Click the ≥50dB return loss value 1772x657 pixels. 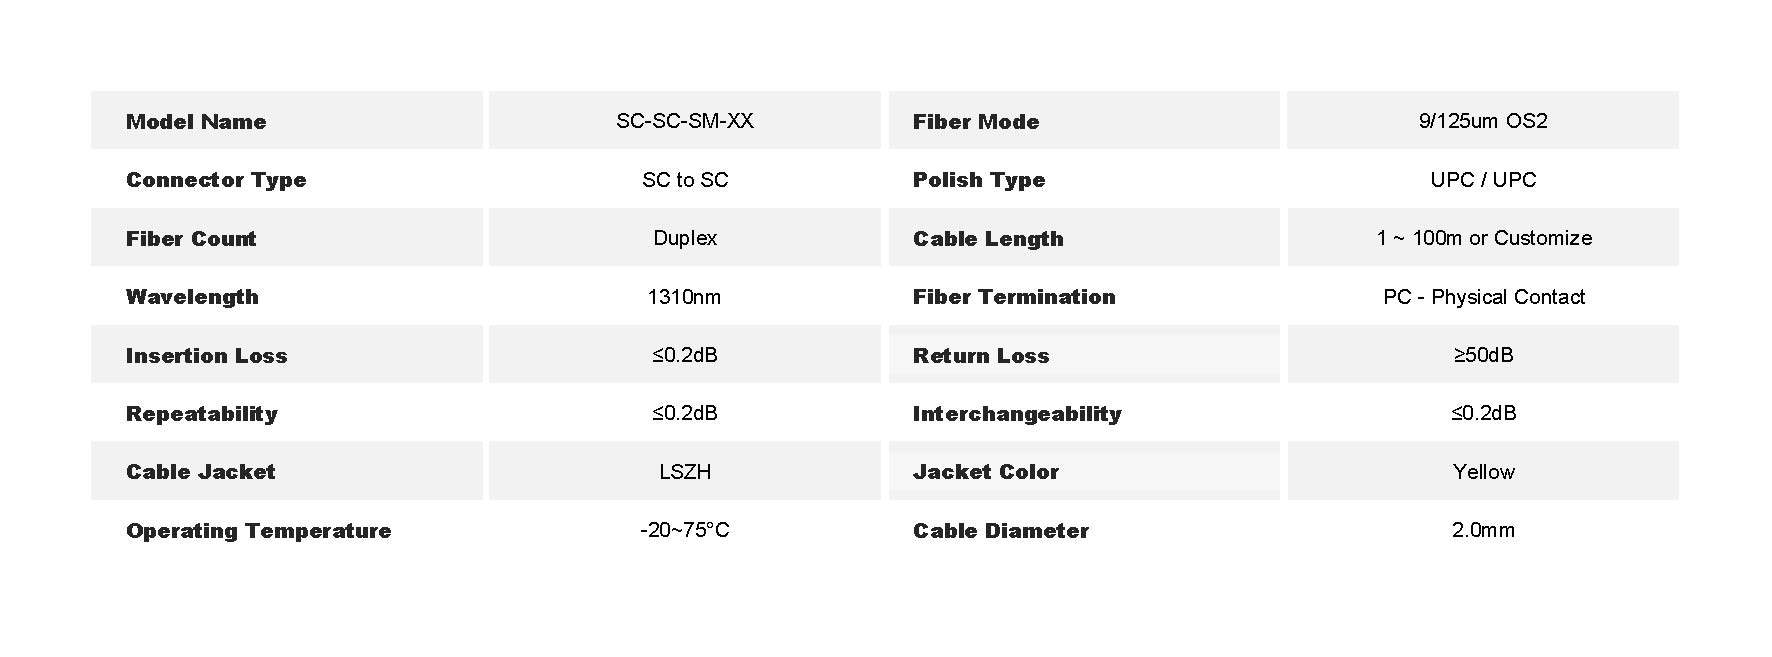[1483, 355]
